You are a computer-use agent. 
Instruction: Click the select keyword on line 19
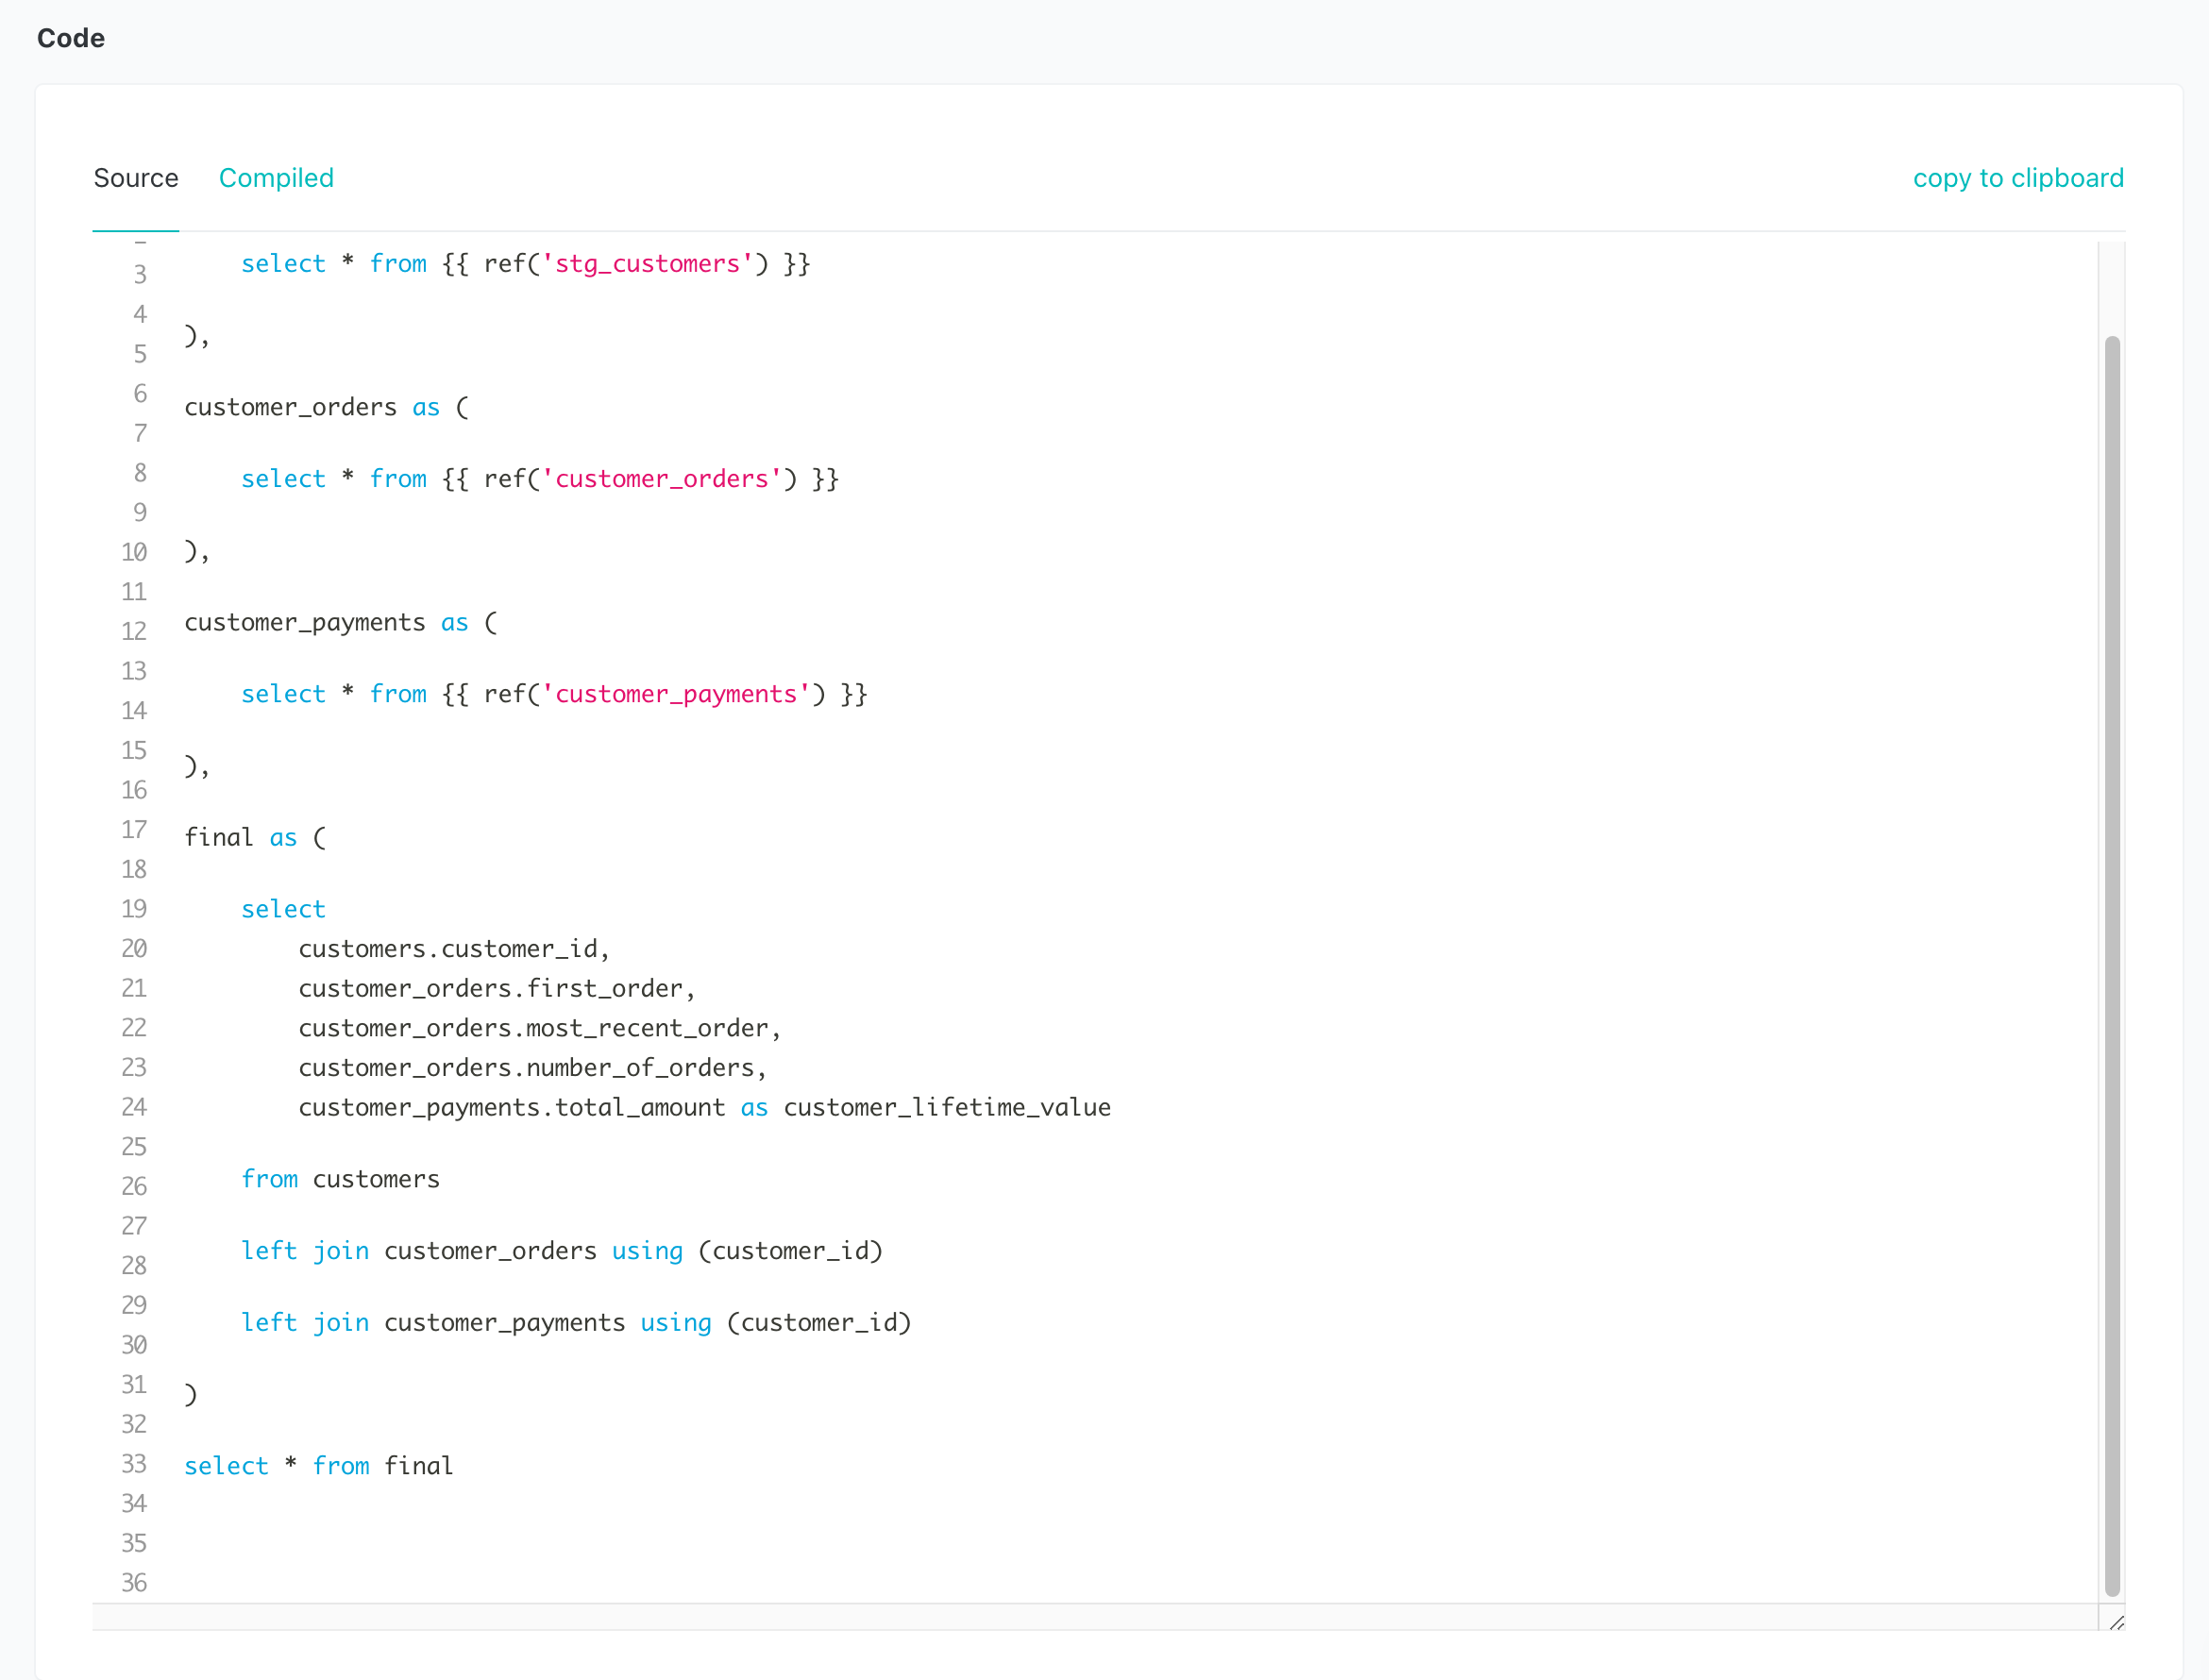pyautogui.click(x=283, y=908)
